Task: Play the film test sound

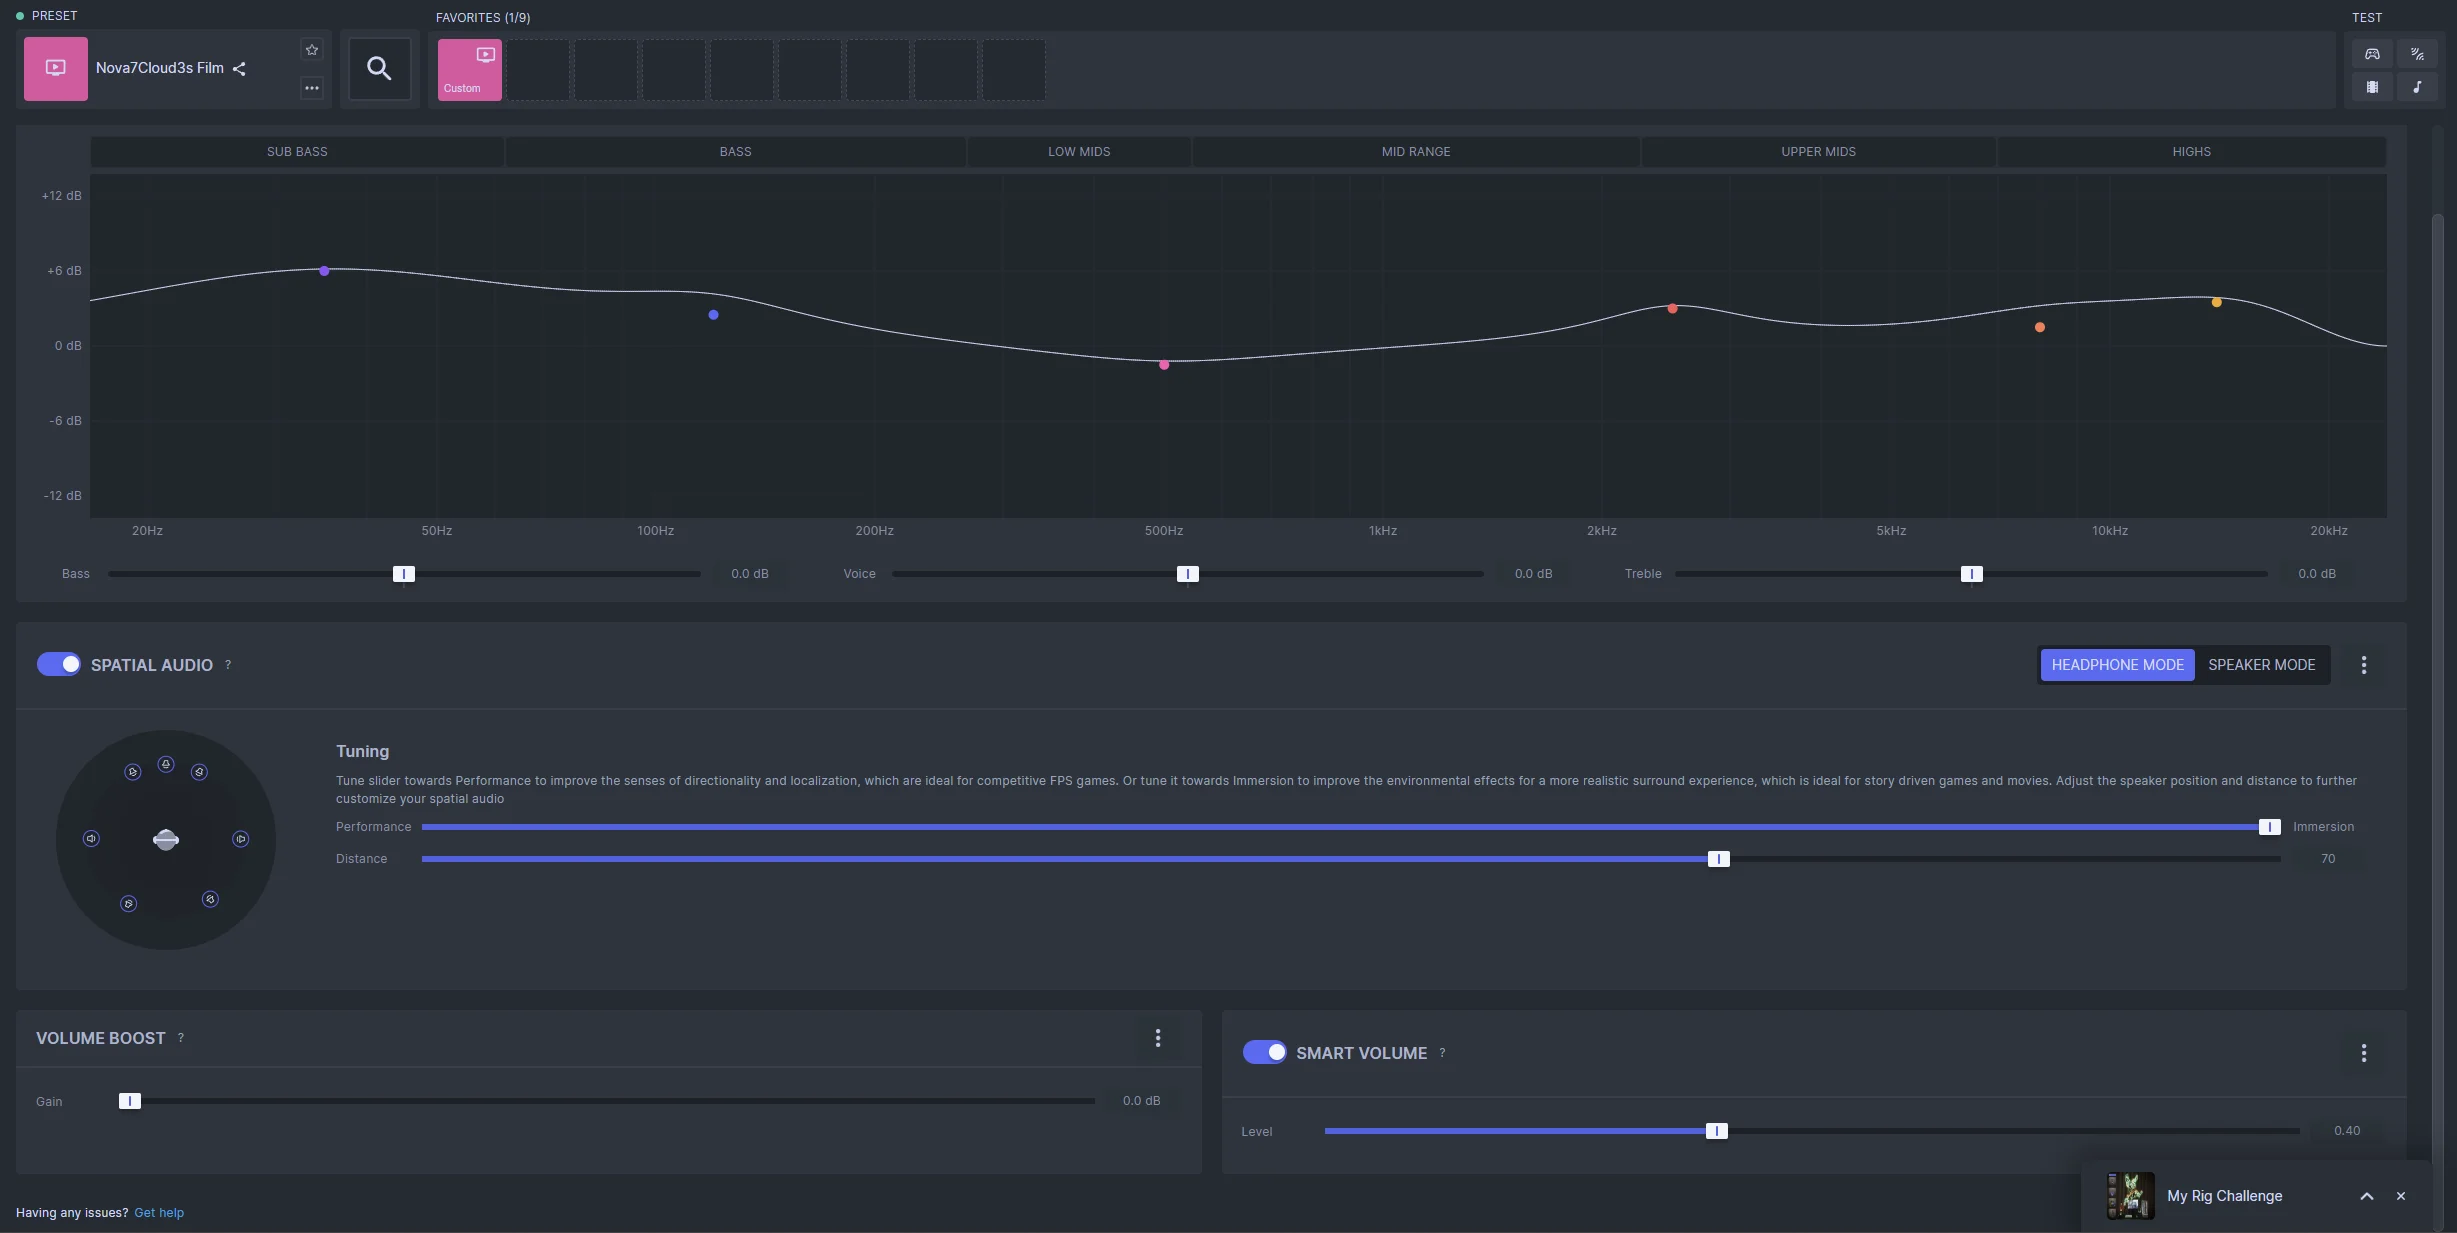Action: click(x=2372, y=87)
